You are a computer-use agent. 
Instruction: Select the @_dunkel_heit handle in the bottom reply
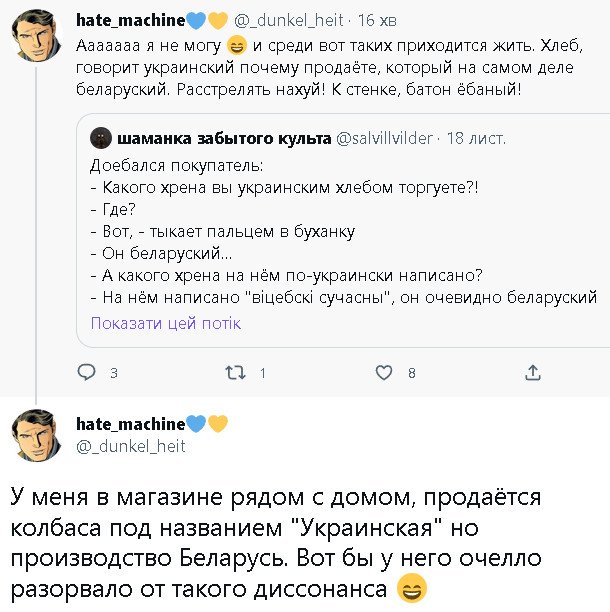131,446
